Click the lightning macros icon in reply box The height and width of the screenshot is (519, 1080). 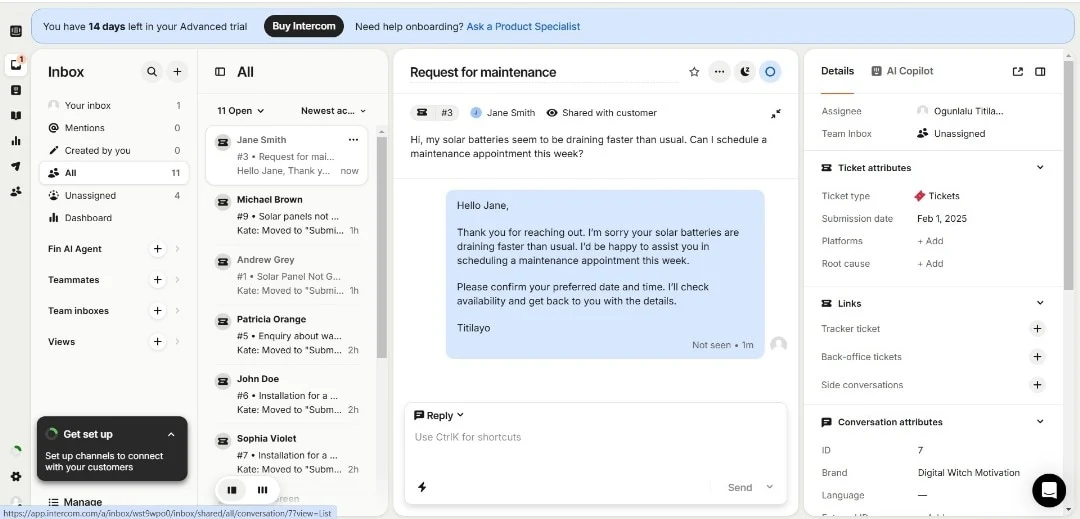[x=422, y=487]
